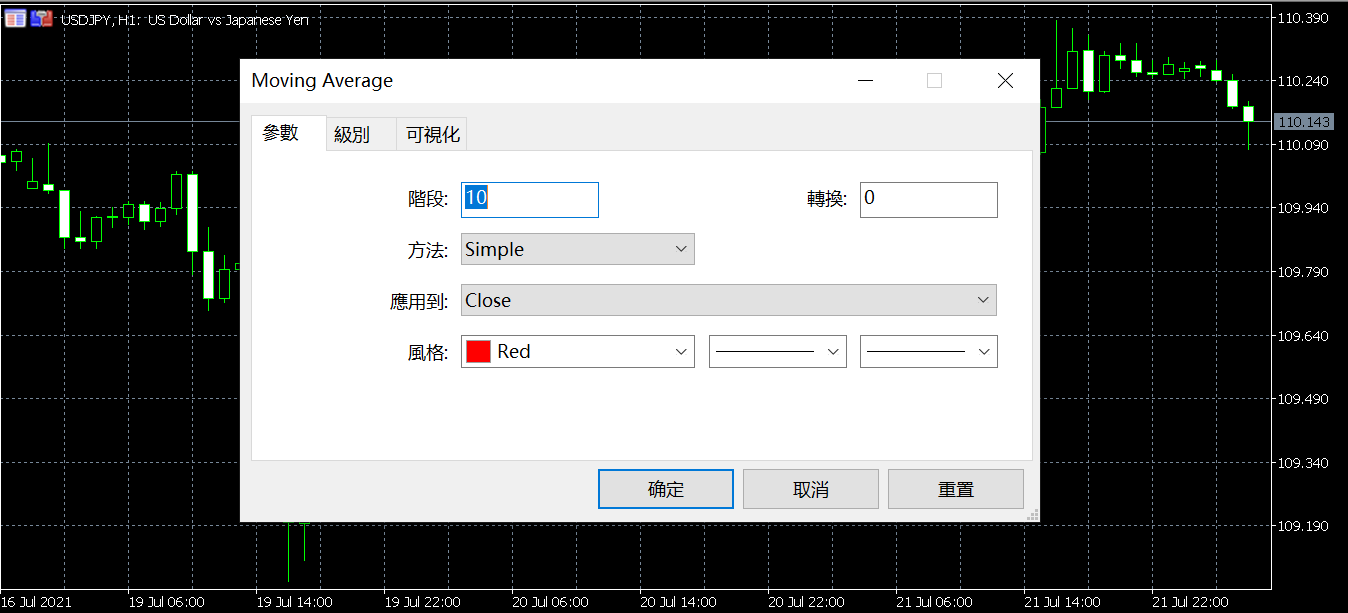Click the 确定 button

click(666, 489)
